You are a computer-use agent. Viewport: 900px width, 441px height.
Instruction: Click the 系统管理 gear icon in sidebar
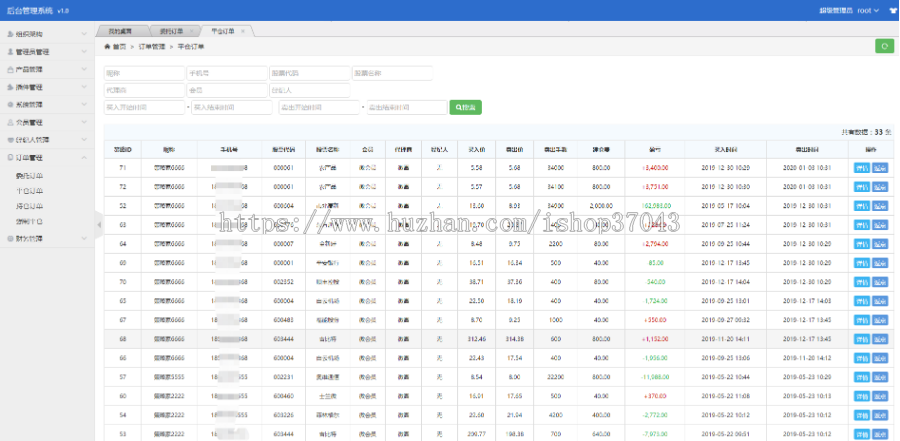[x=11, y=104]
